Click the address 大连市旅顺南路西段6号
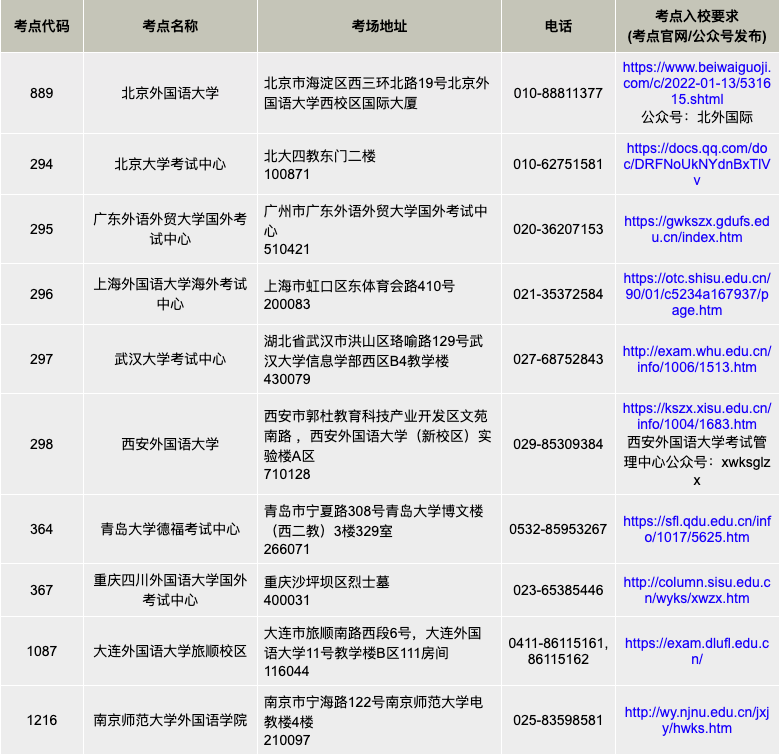Image resolution: width=779 pixels, height=755 pixels. (337, 633)
